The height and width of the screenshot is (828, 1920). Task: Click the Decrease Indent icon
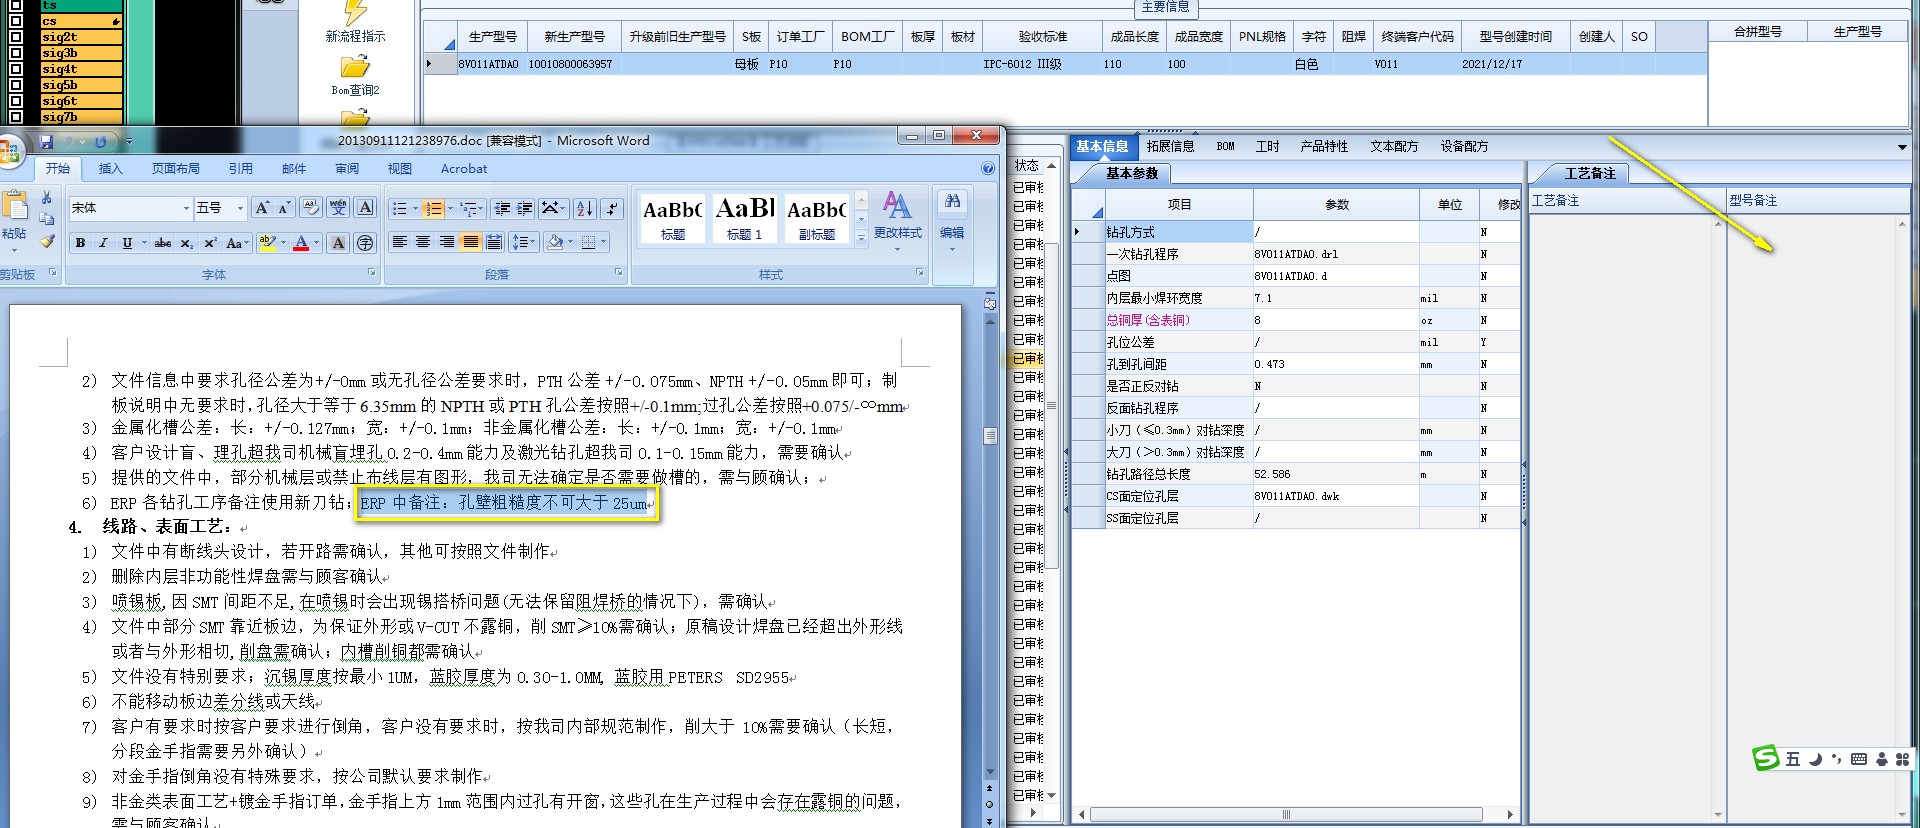[x=502, y=208]
